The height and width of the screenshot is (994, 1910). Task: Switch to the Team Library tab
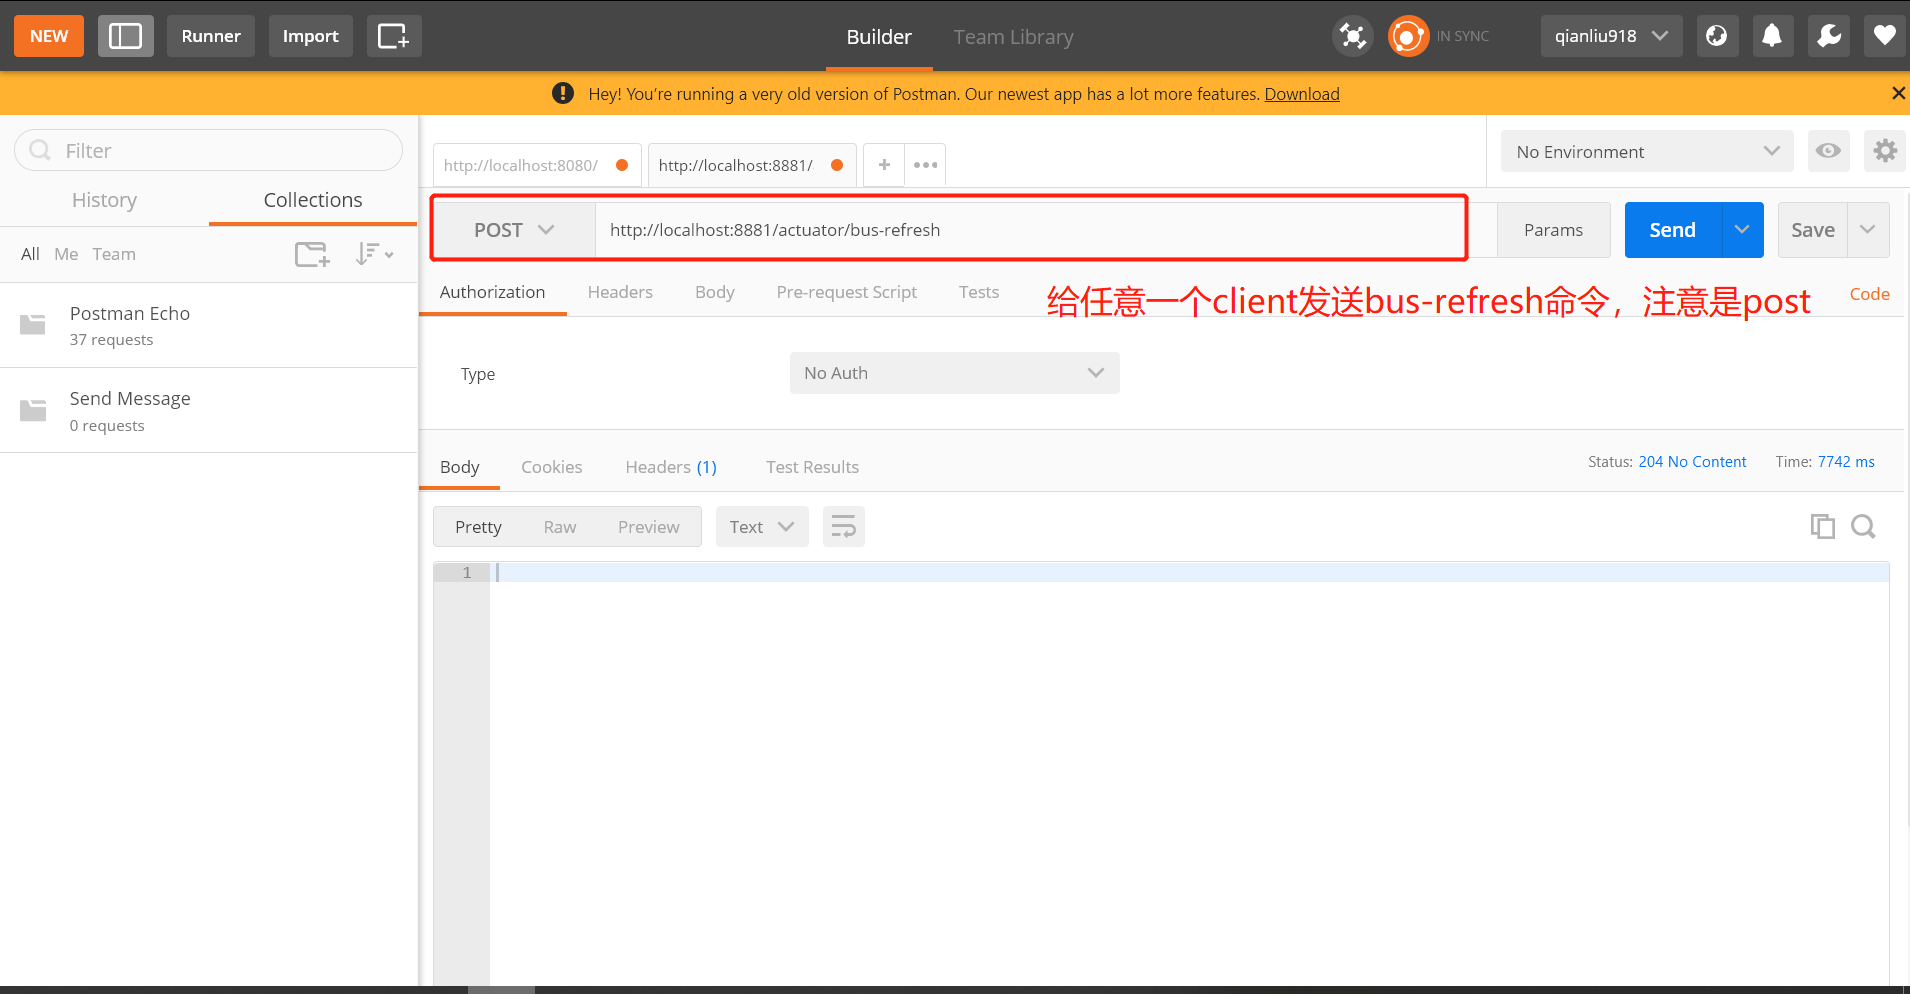click(x=1013, y=37)
